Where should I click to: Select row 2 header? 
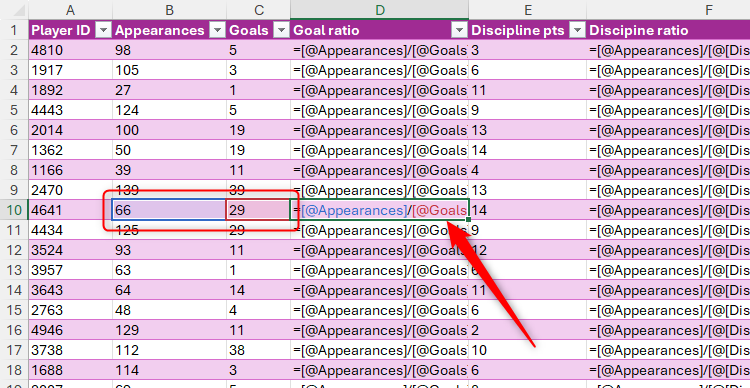[14, 50]
